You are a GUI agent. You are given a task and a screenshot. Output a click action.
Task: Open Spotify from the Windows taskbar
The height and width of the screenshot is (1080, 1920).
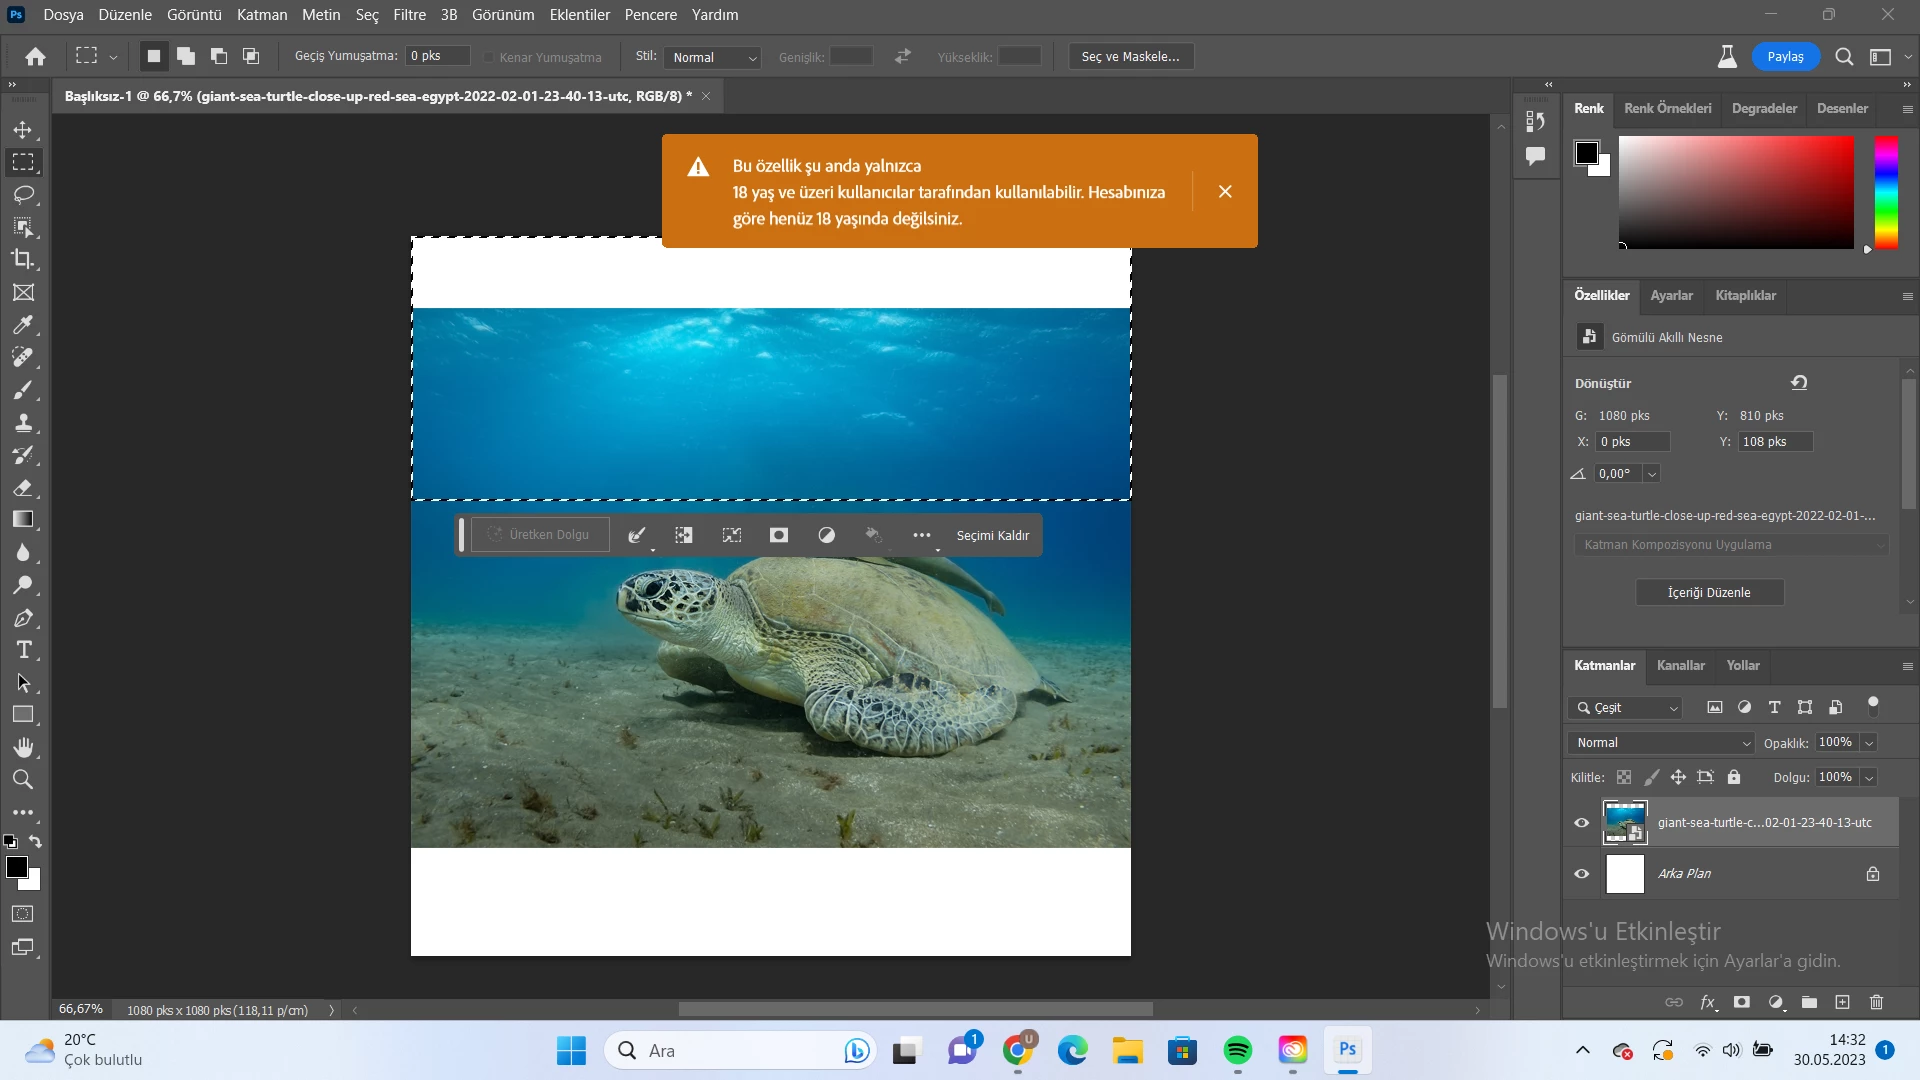click(1237, 1050)
